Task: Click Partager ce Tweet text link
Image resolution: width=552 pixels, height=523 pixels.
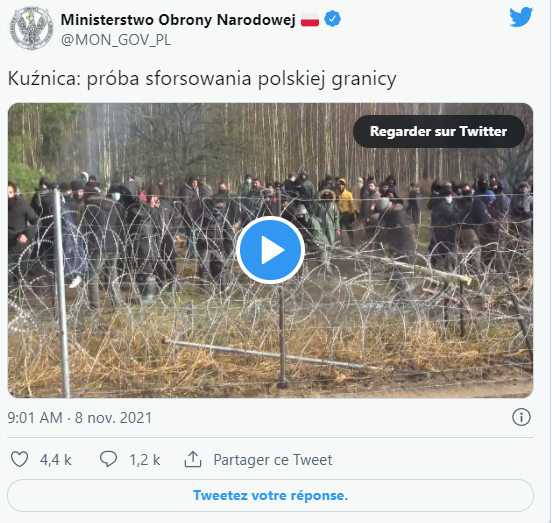Action: (273, 460)
